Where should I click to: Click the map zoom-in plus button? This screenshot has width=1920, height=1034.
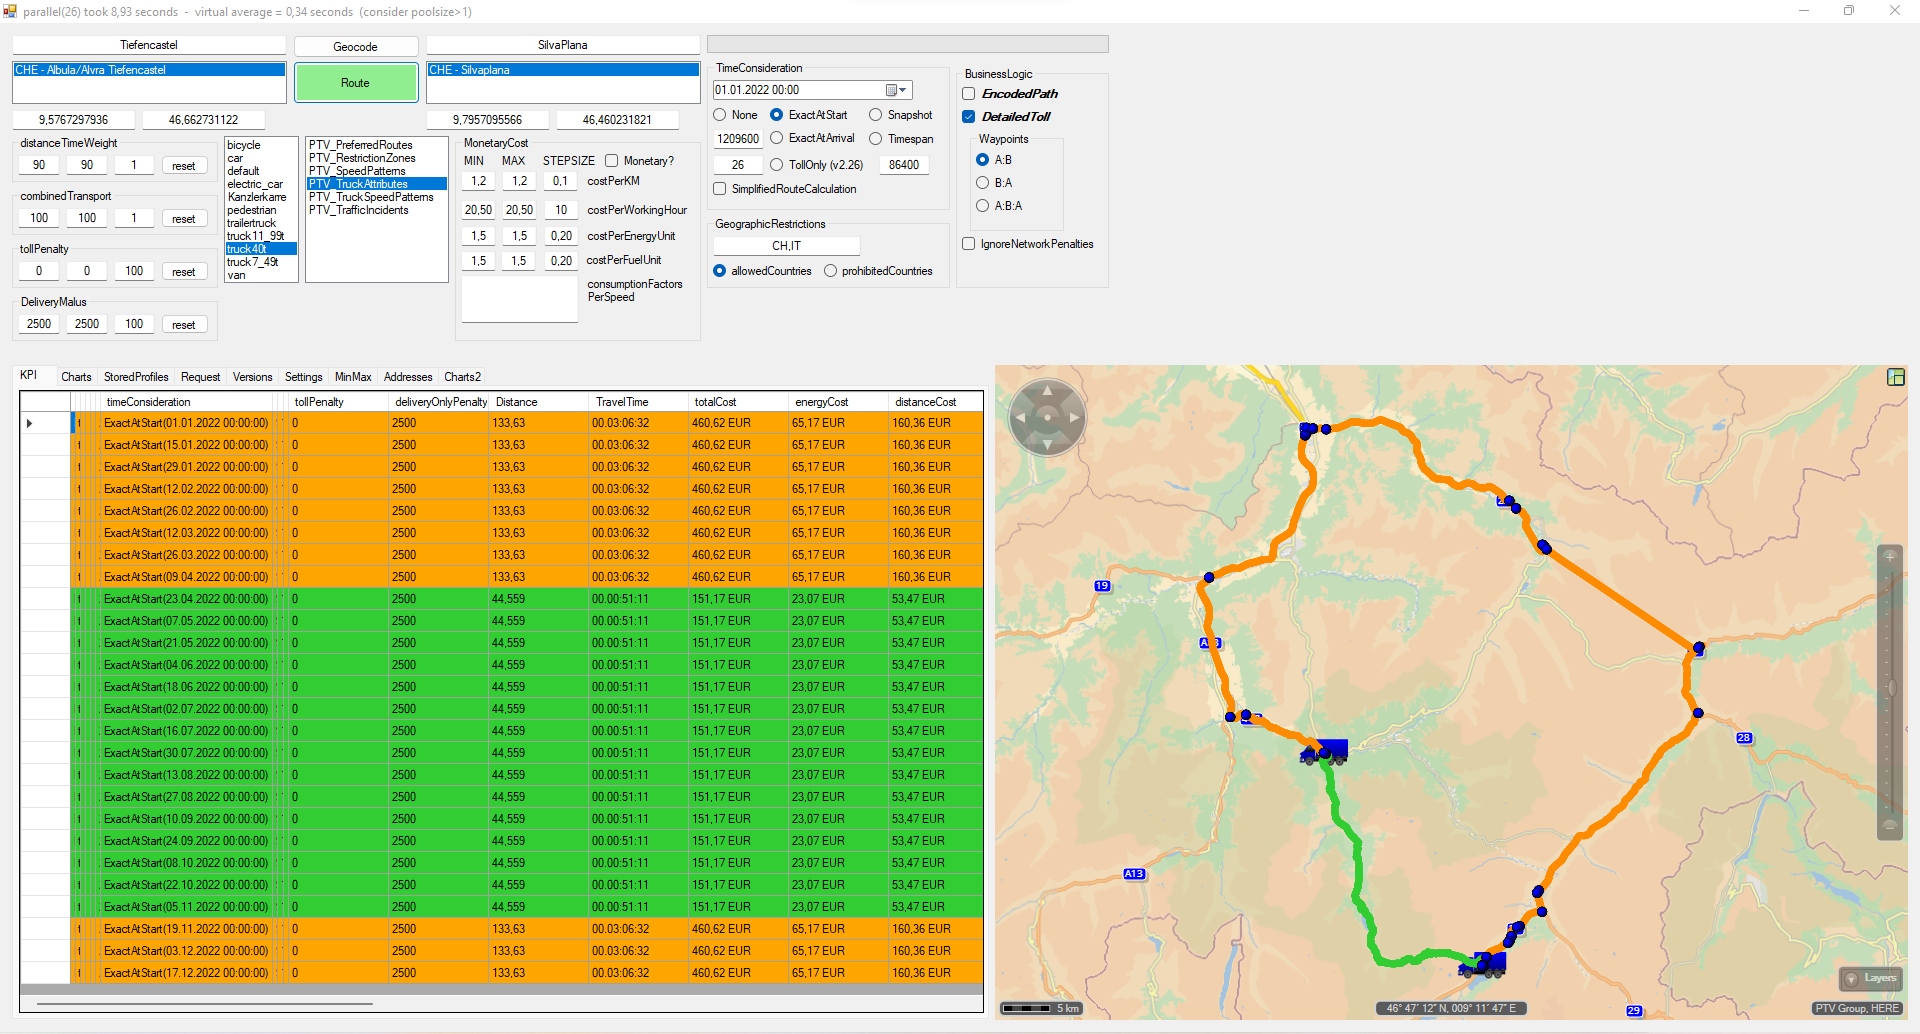1889,556
